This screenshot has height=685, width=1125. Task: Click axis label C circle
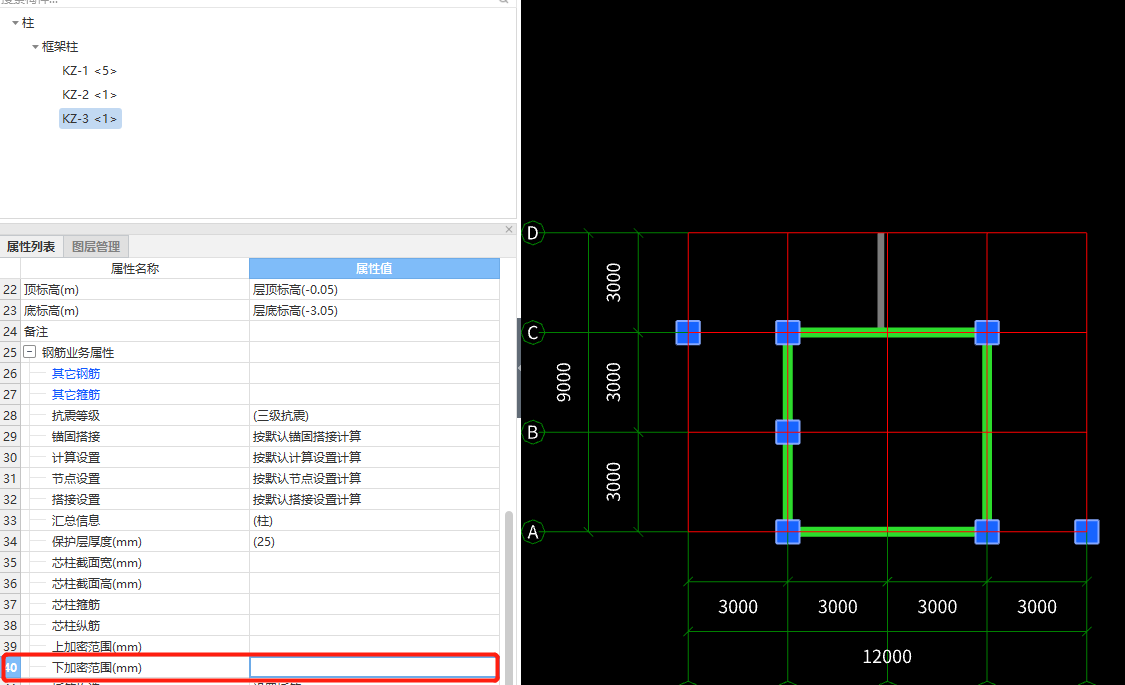(532, 333)
